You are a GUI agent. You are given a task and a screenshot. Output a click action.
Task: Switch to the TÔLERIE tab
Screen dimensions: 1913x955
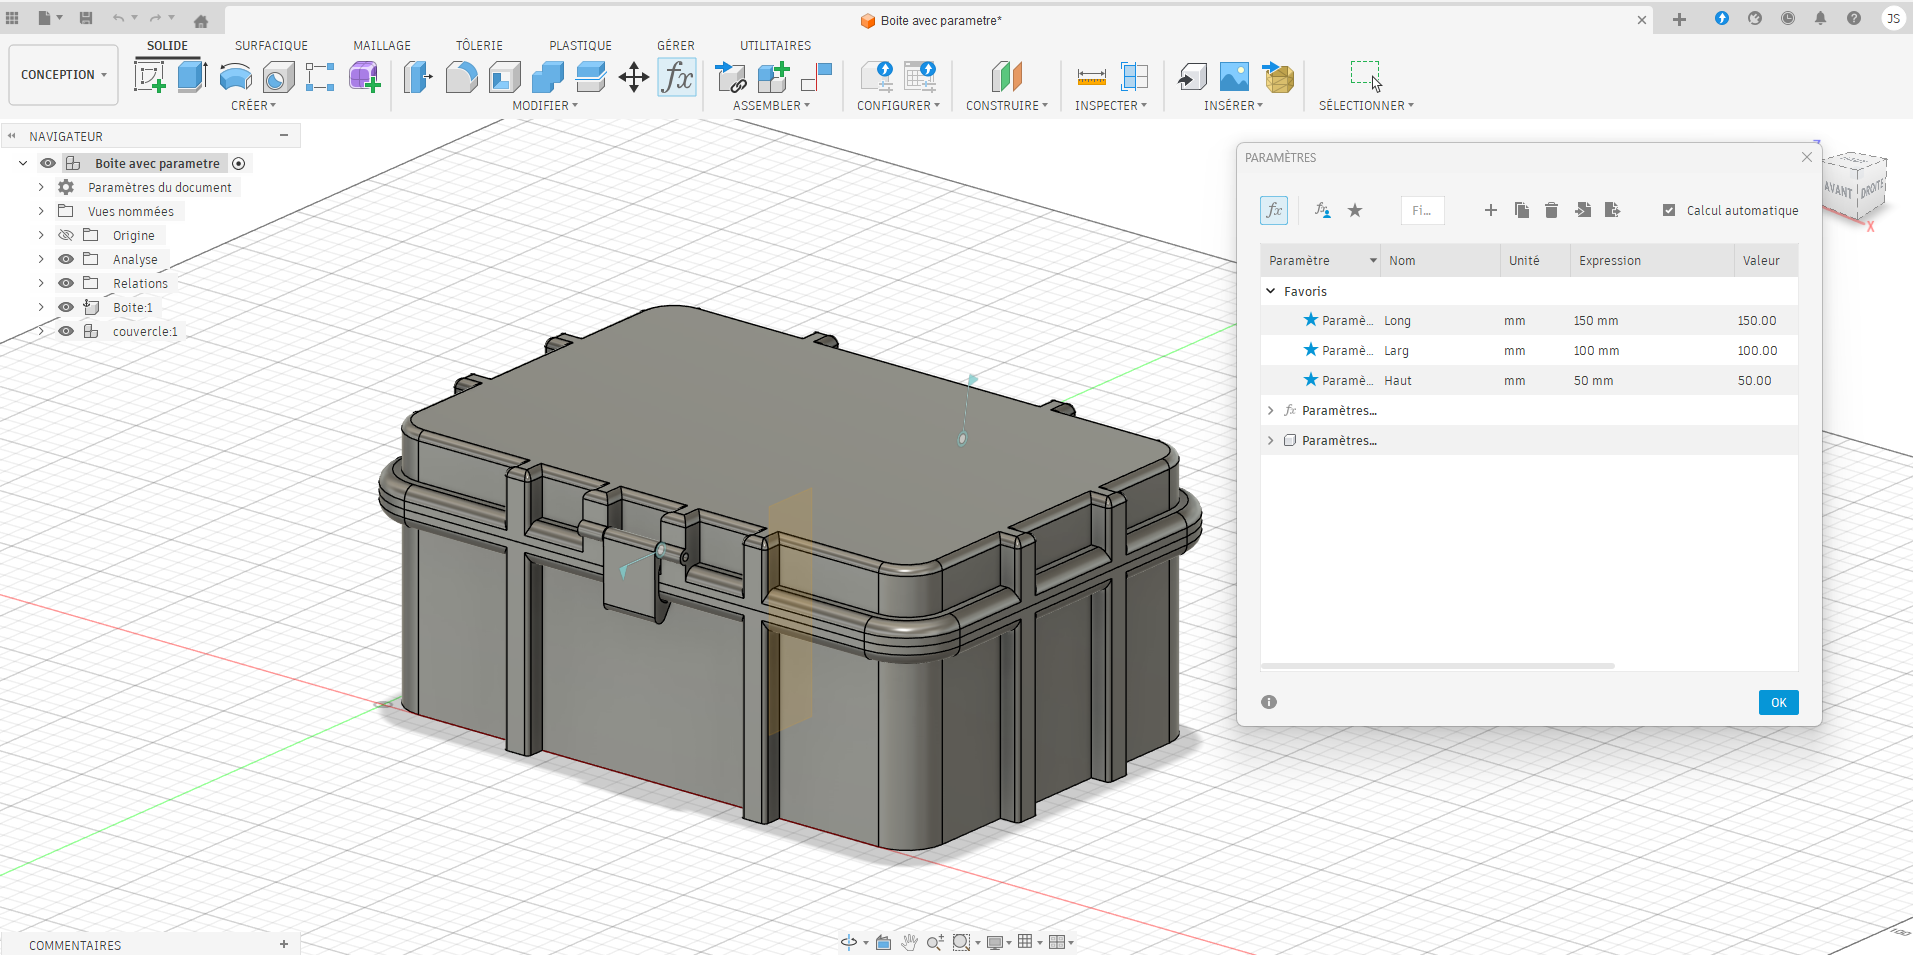click(479, 45)
